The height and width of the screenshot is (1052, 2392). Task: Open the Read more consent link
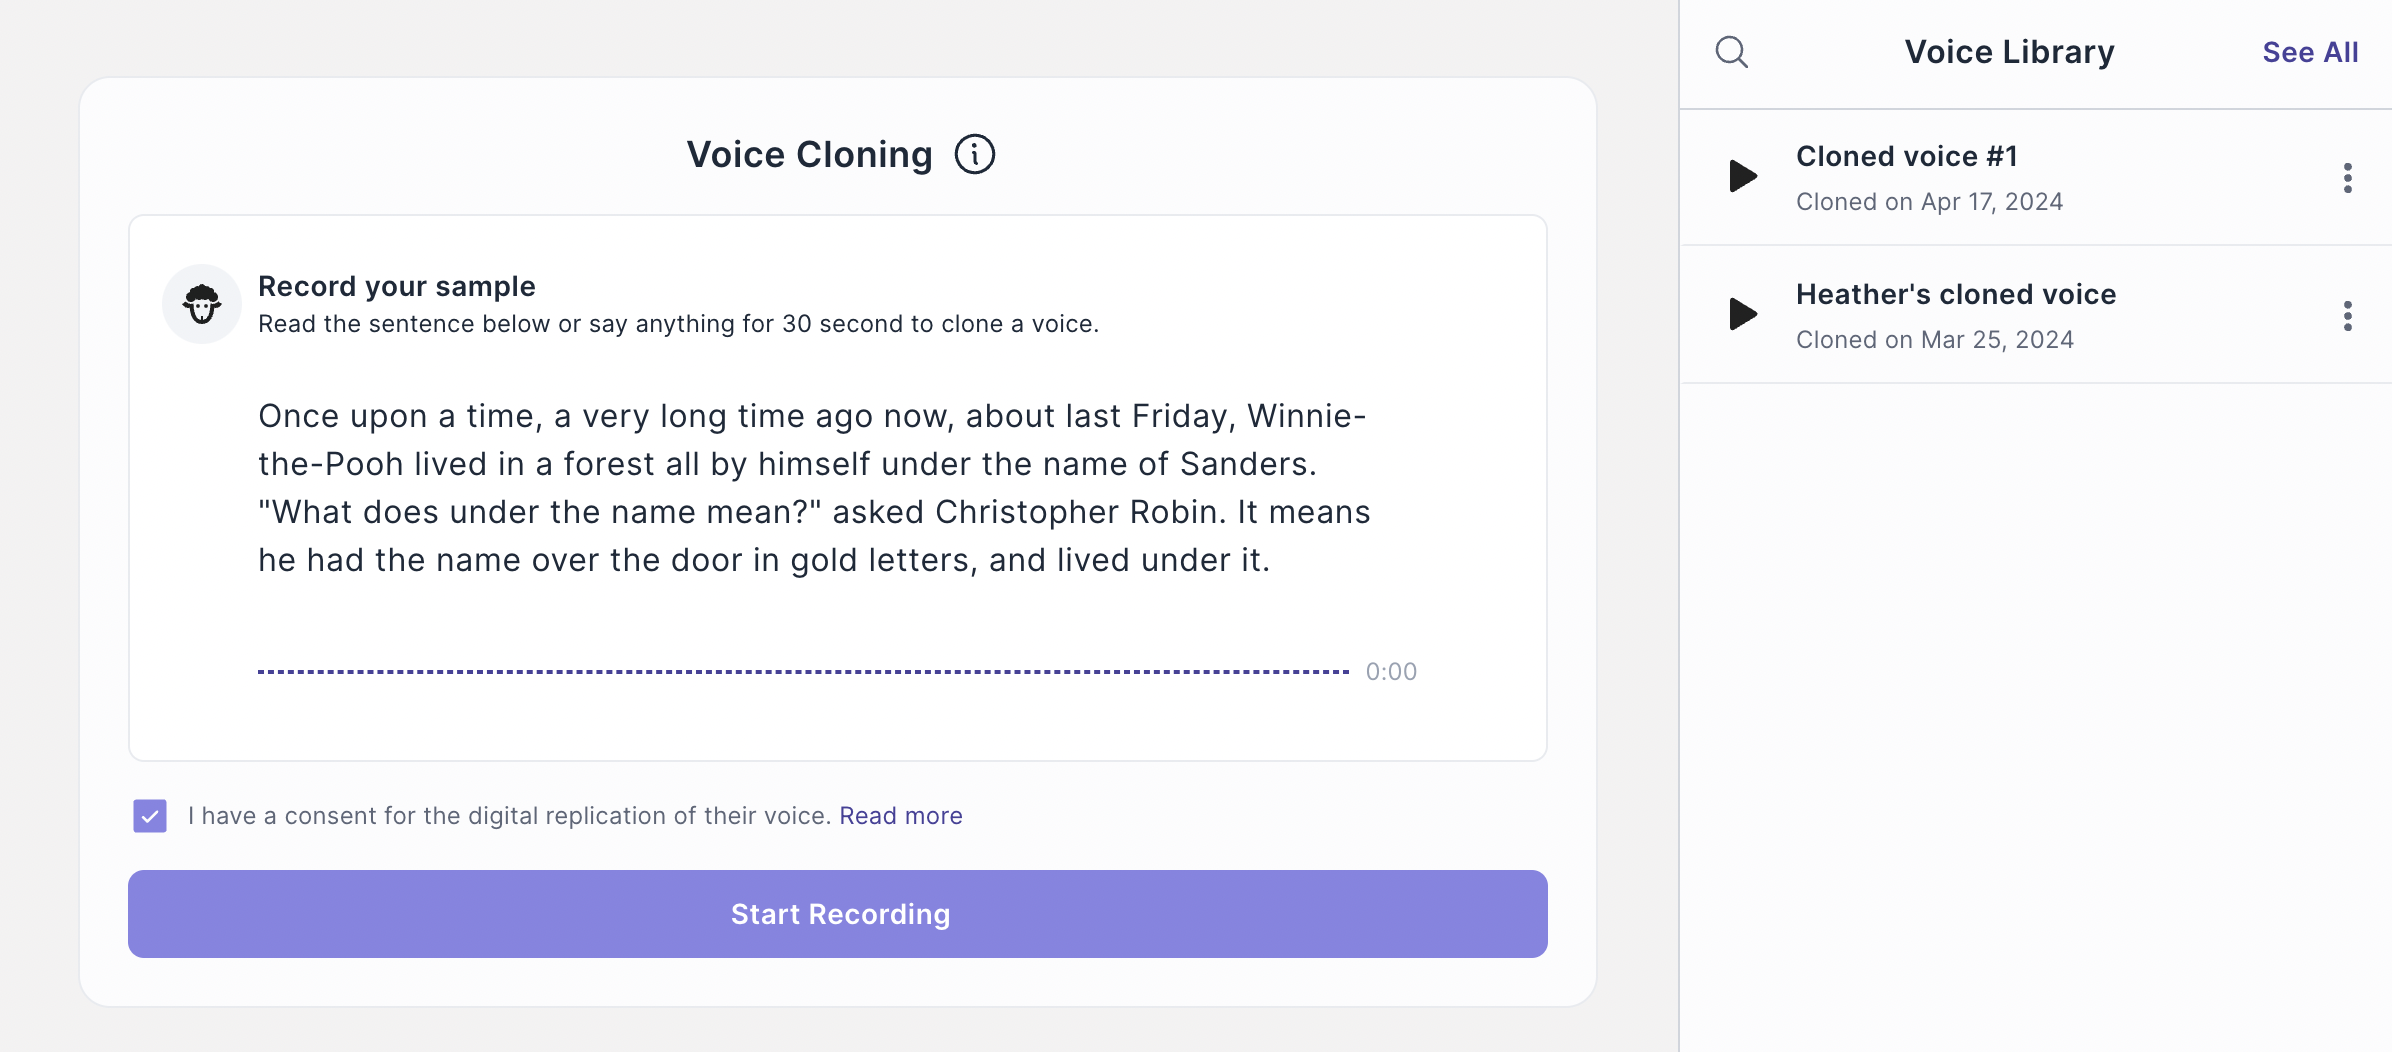(x=900, y=816)
